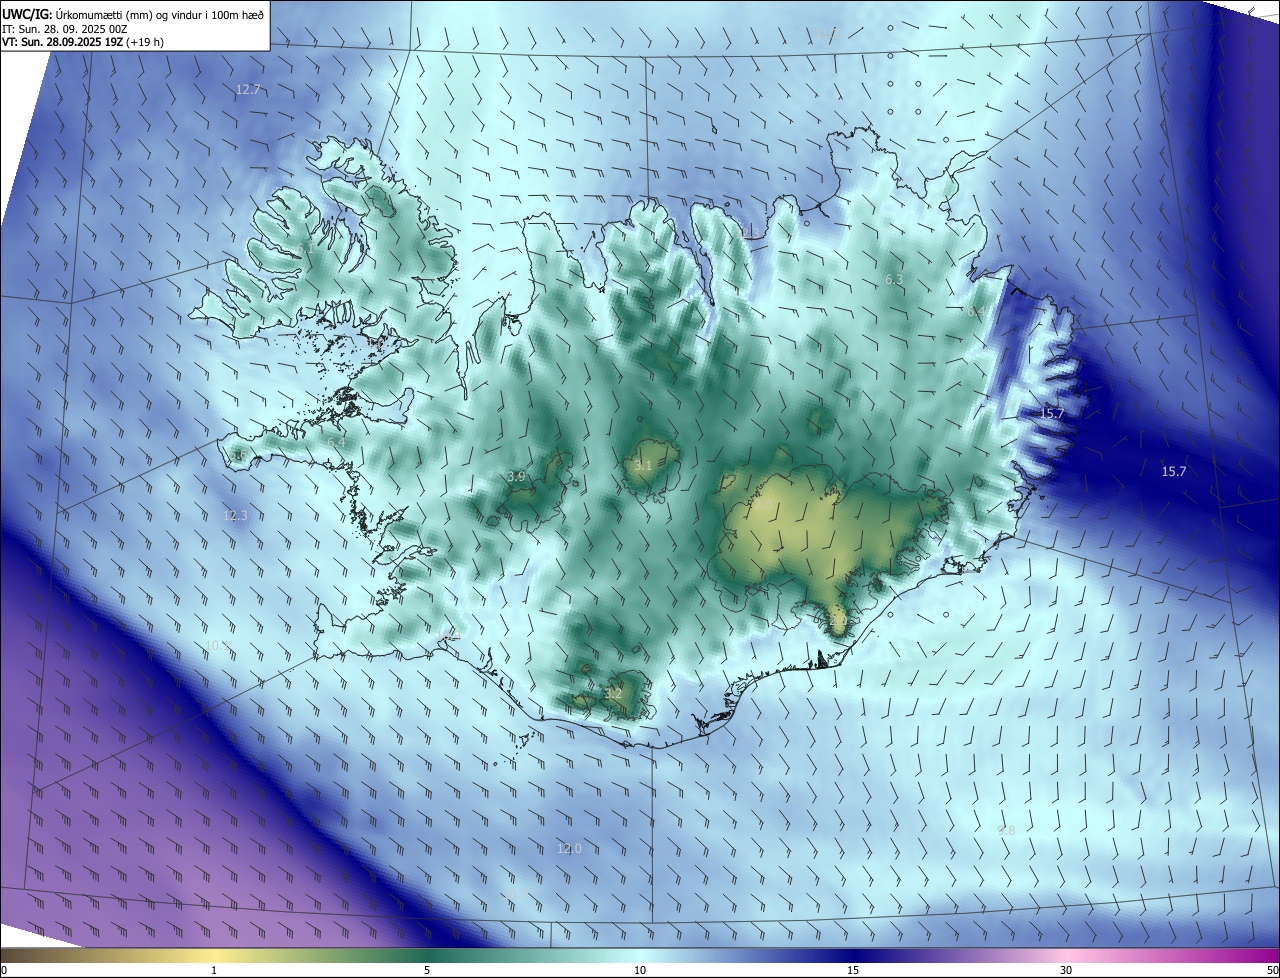Click the 12.7 value label on the map

click(248, 89)
